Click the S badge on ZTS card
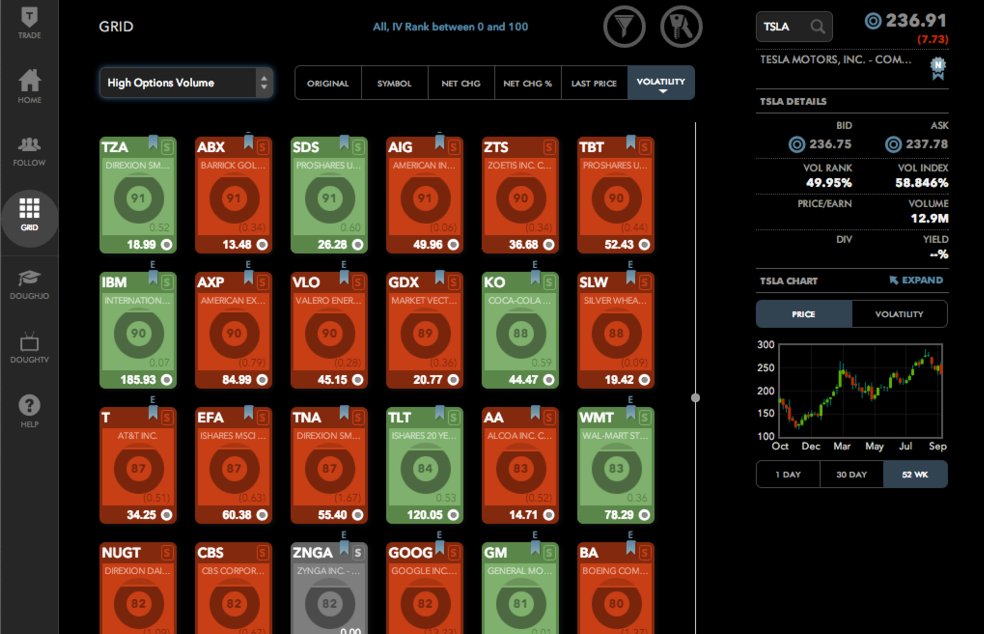Viewport: 984px width, 634px height. (x=549, y=148)
